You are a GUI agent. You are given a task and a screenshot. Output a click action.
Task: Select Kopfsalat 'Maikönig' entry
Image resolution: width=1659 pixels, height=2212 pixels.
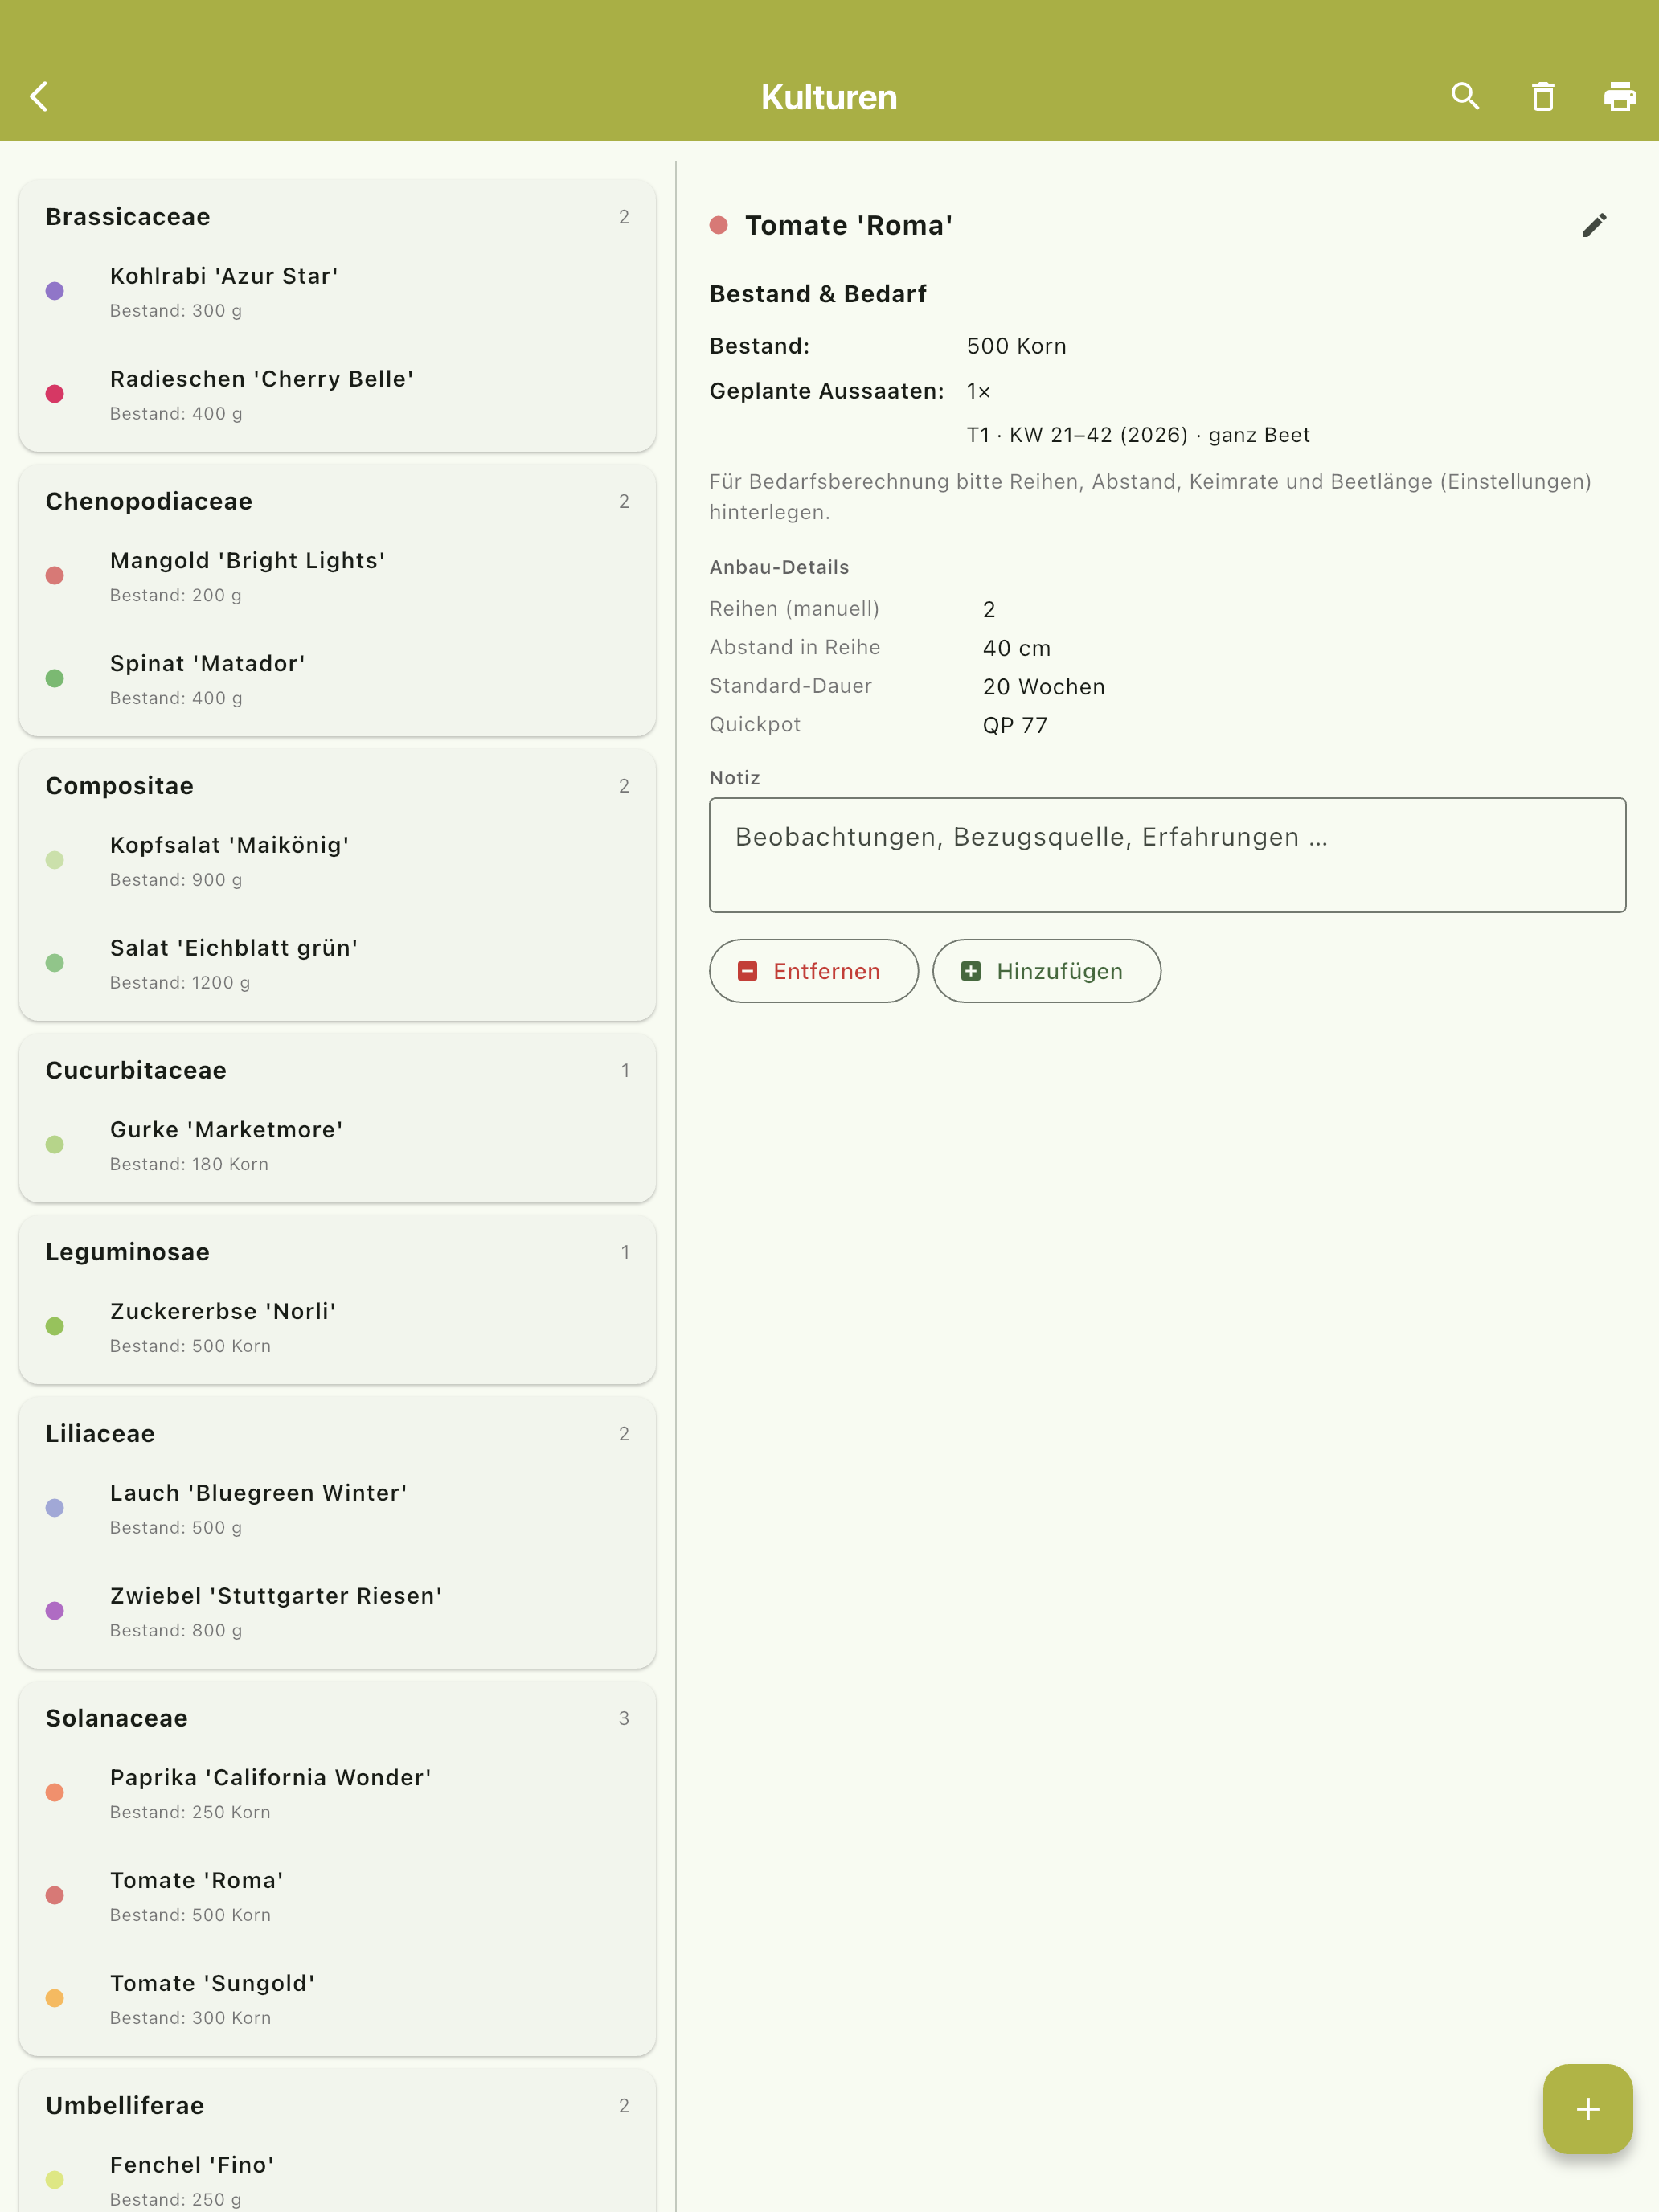click(x=338, y=861)
